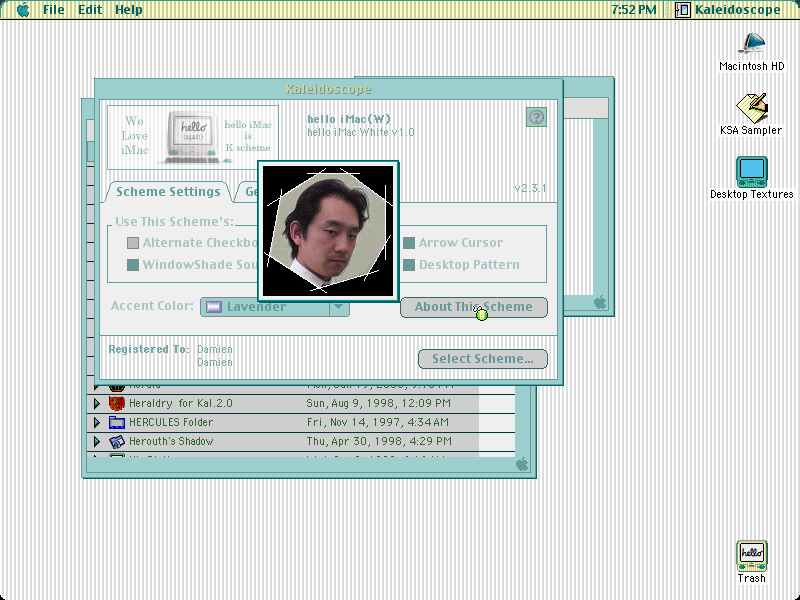Click the menu bar clock 7:52 PM
The width and height of the screenshot is (800, 600).
(634, 10)
